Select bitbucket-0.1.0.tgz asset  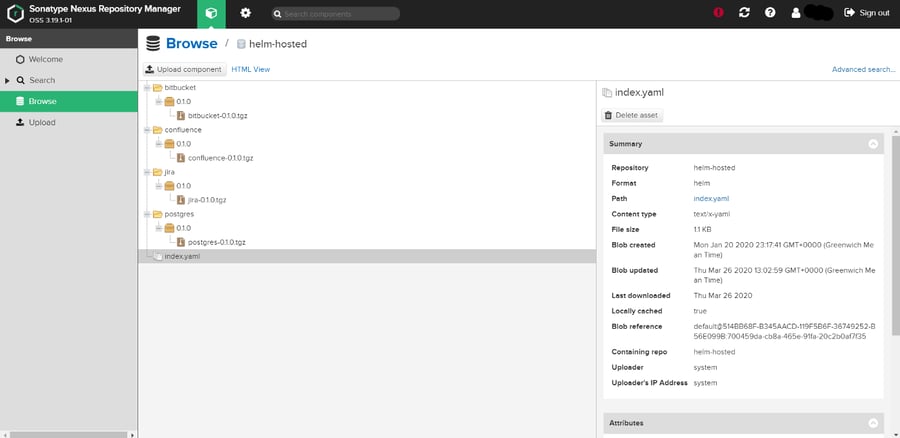(218, 115)
